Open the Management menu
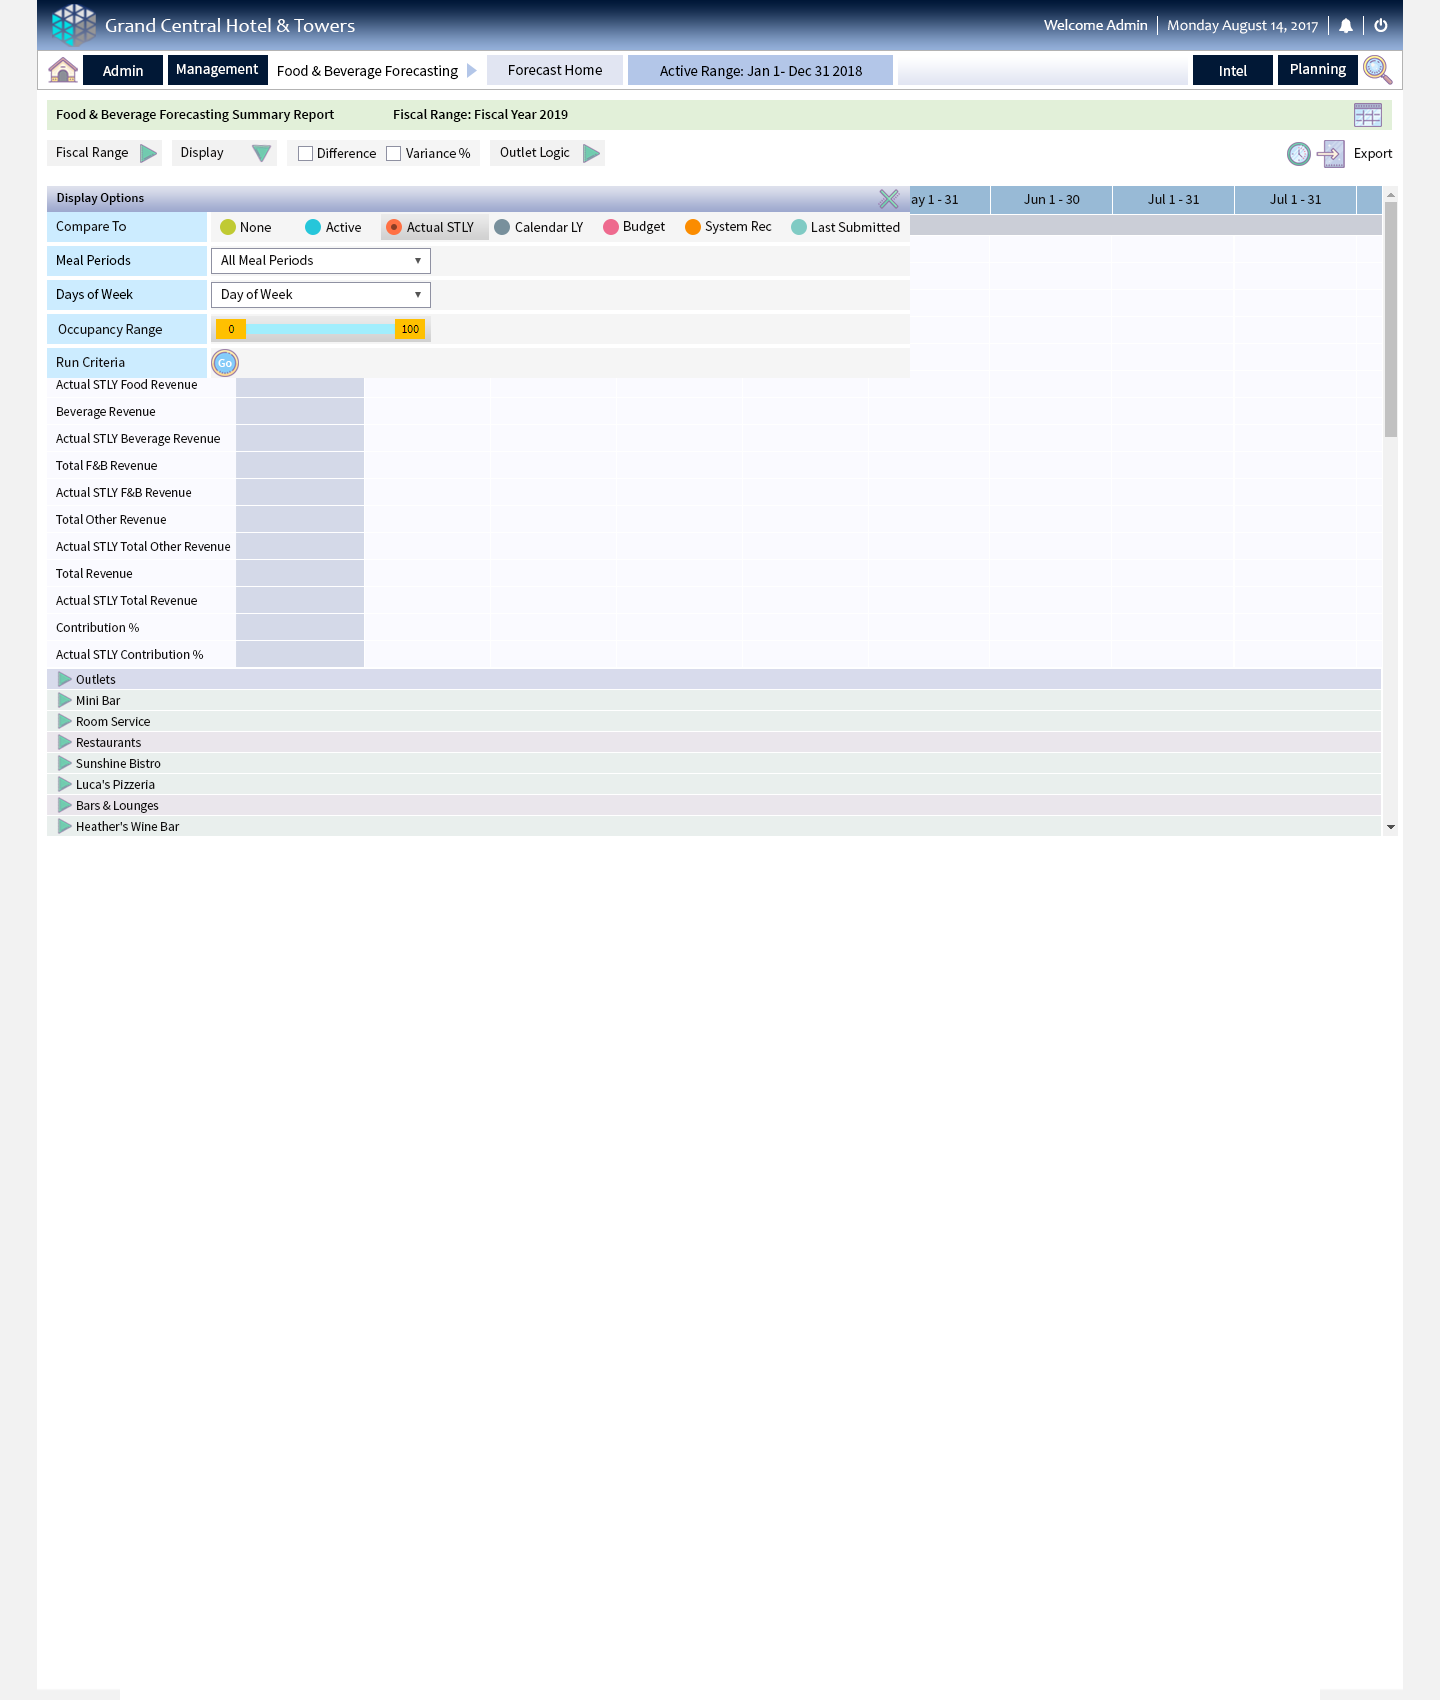This screenshot has height=1700, width=1440. point(217,70)
